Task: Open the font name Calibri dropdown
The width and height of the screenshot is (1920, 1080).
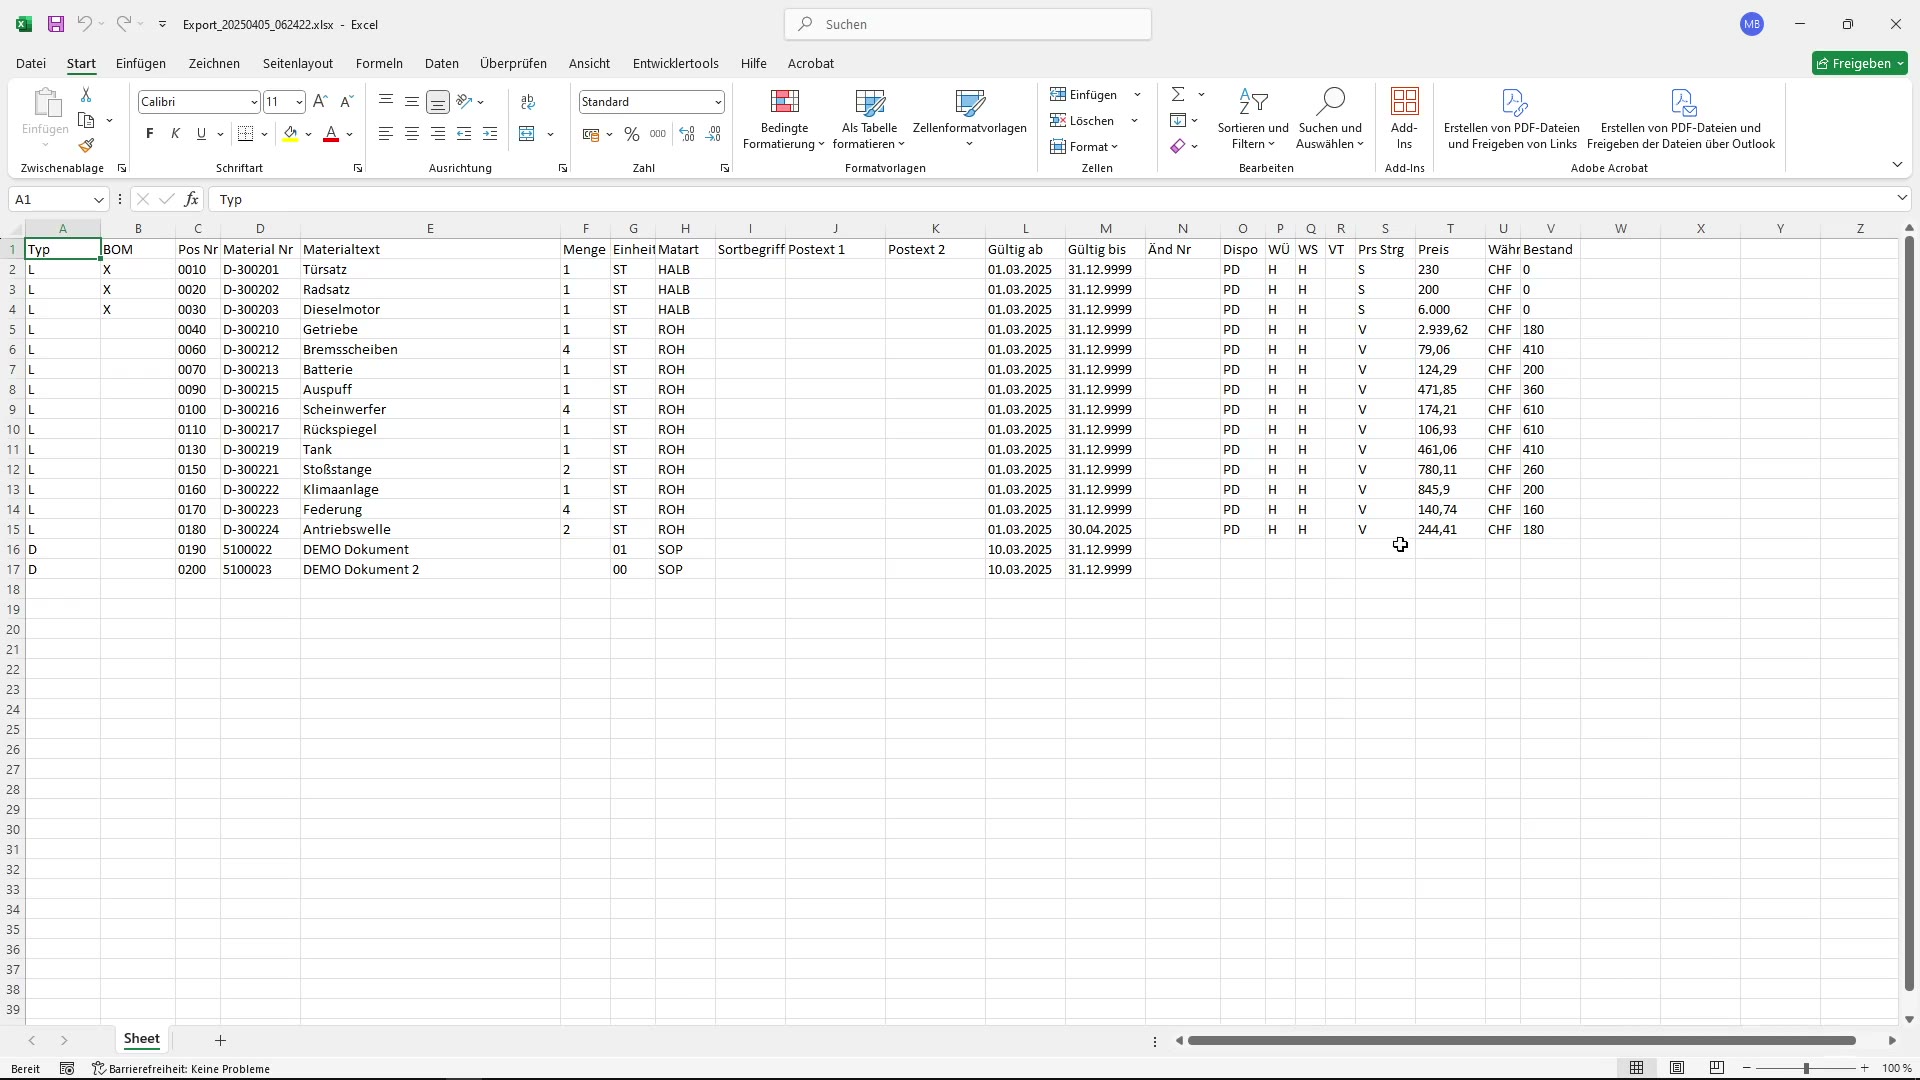Action: click(253, 102)
